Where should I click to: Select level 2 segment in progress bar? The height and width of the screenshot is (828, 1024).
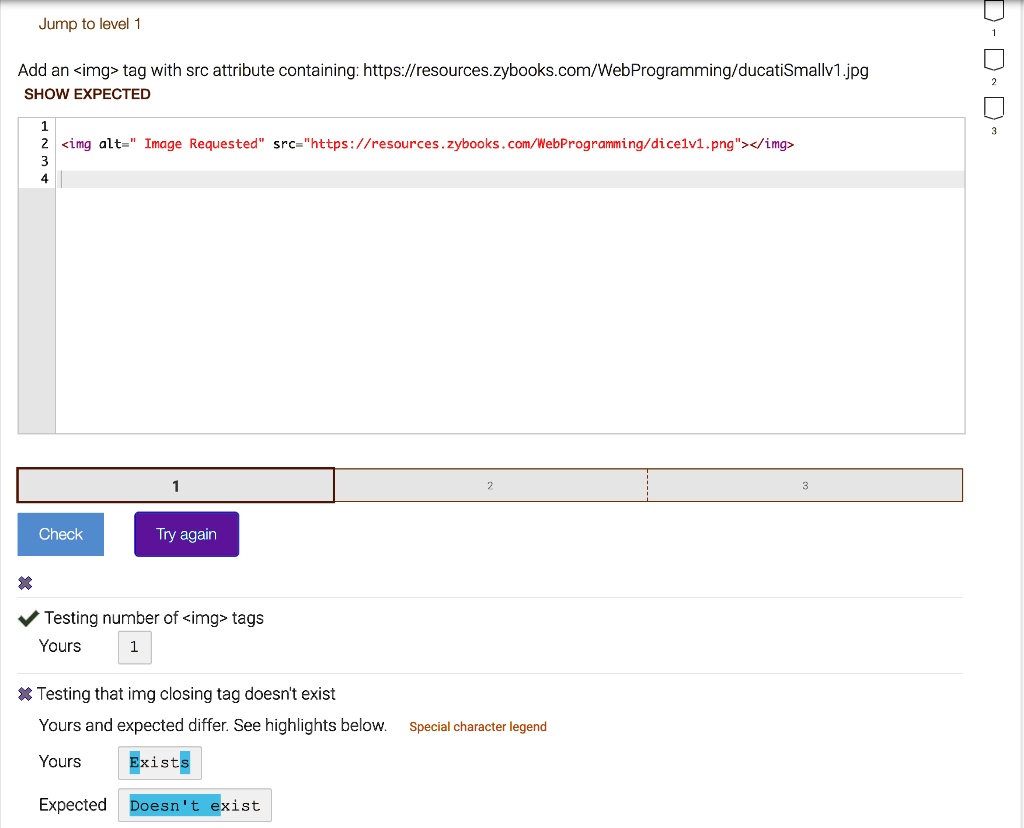tap(490, 486)
